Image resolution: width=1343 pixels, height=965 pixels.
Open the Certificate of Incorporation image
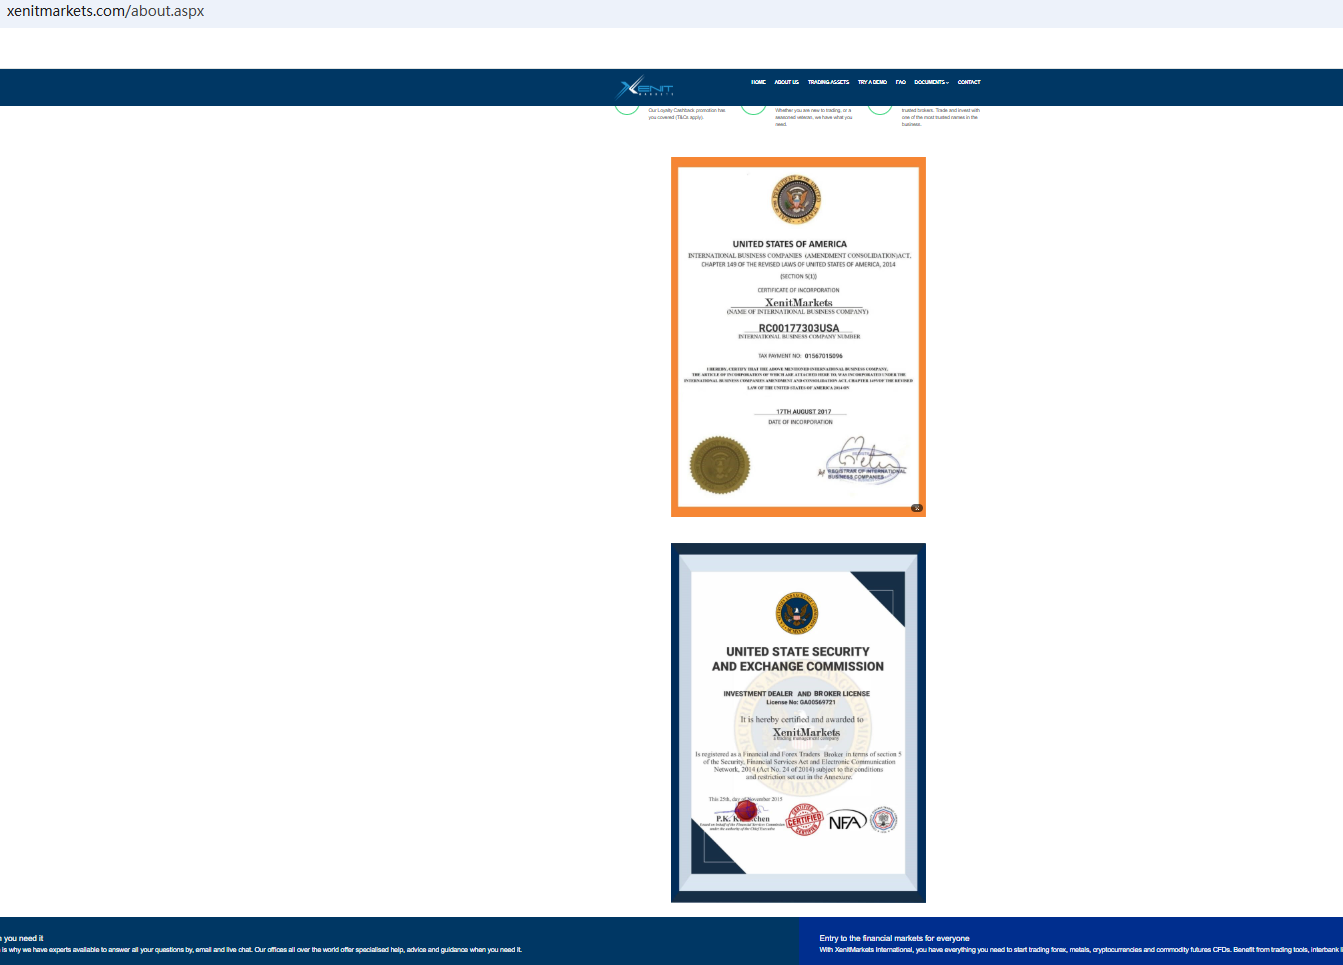[798, 337]
